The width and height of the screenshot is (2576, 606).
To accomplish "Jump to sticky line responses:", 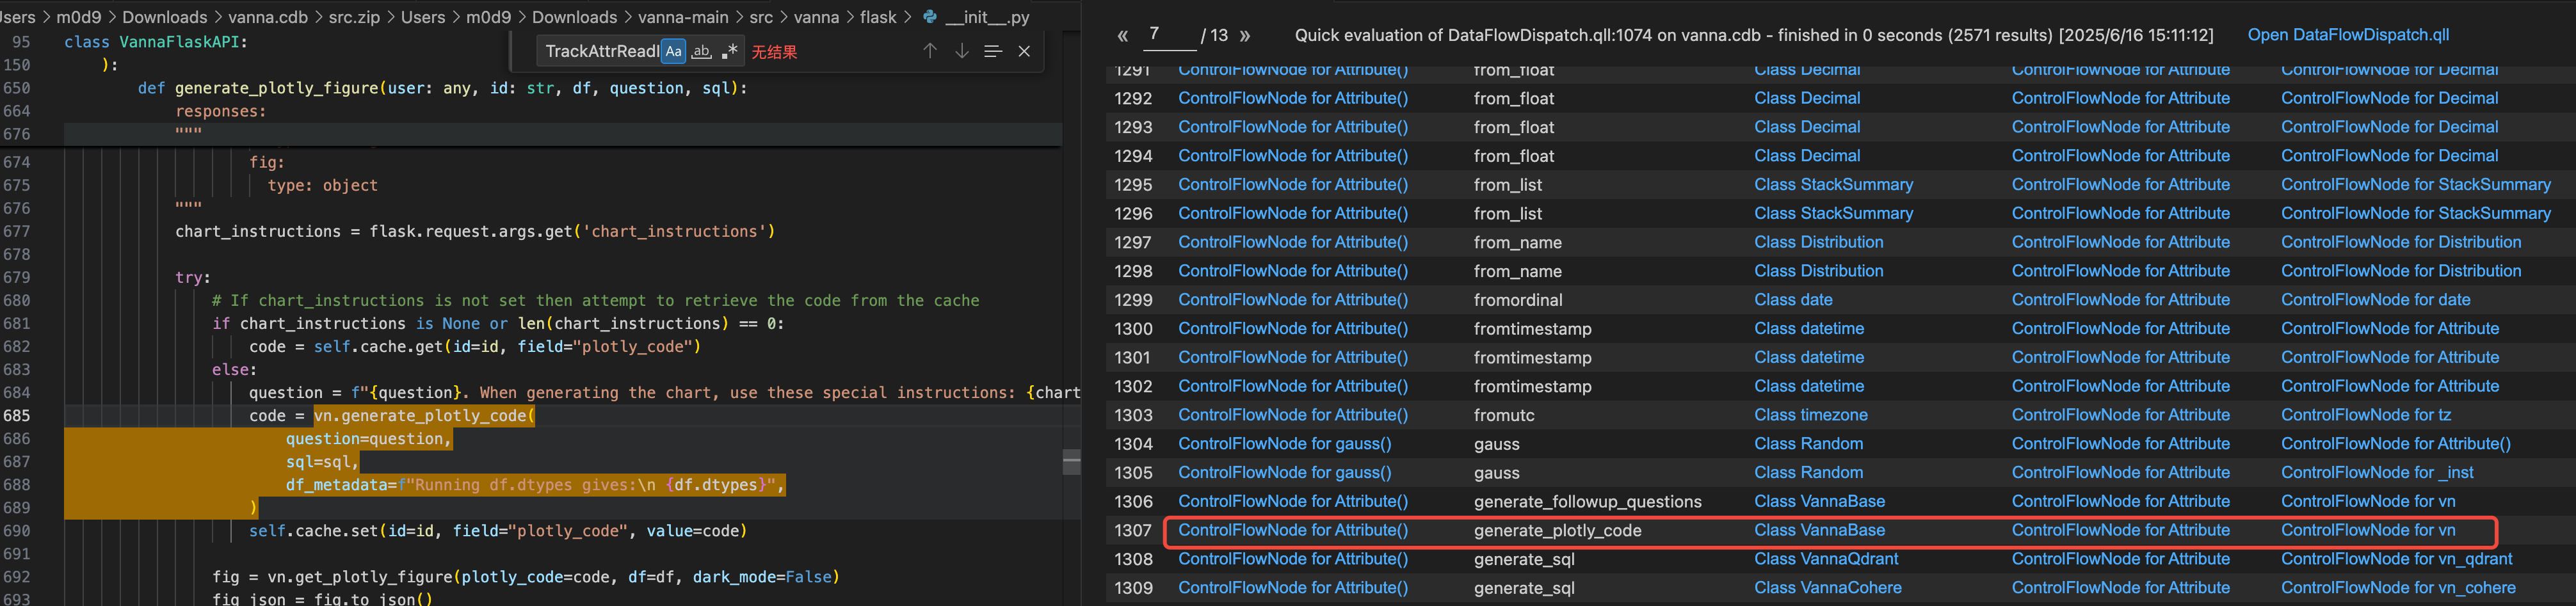I will (221, 111).
